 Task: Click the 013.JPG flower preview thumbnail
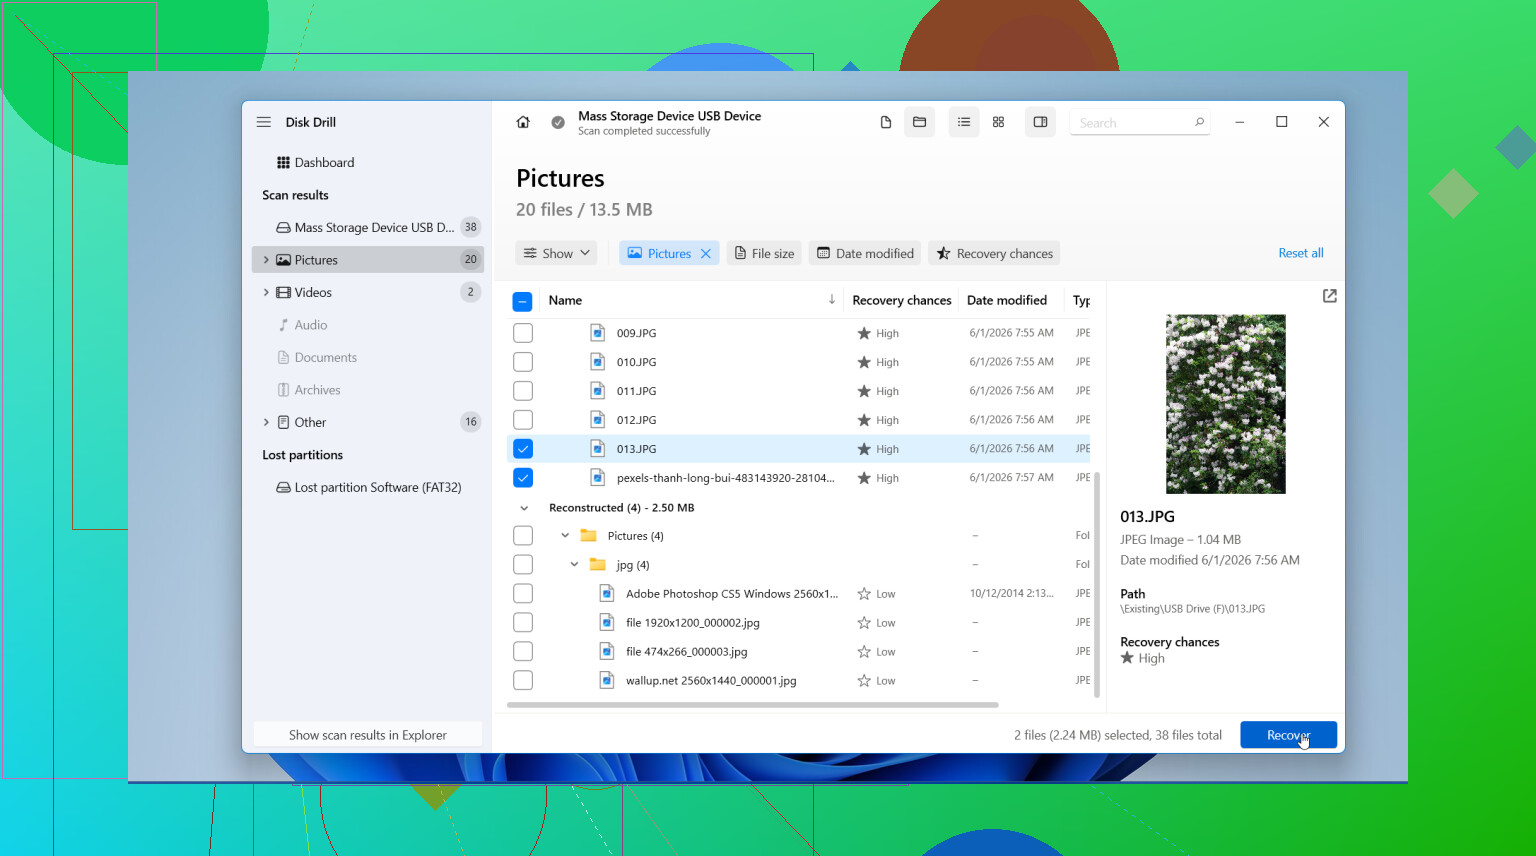click(x=1225, y=404)
